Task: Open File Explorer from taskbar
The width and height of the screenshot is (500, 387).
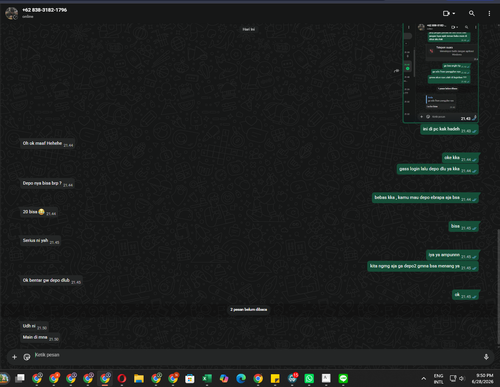Action: click(139, 378)
